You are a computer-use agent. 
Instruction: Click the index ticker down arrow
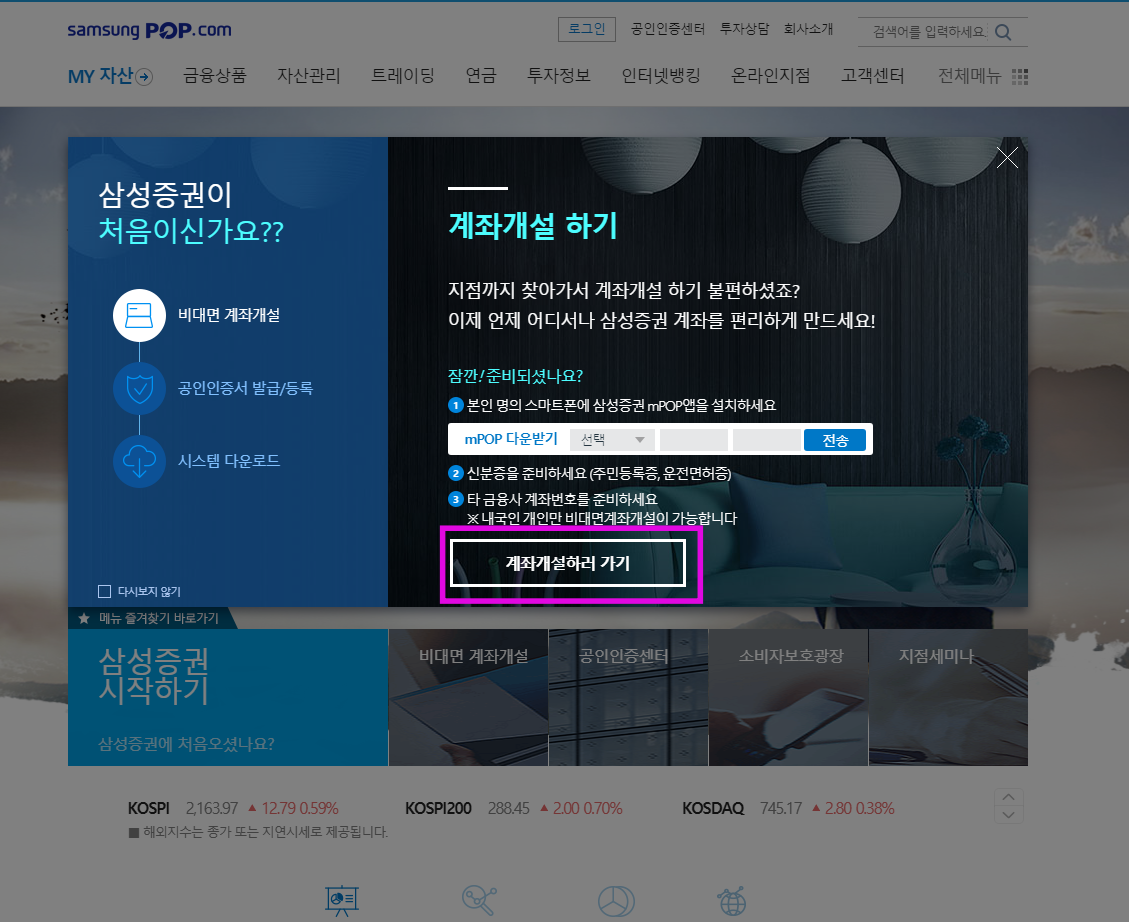click(x=1008, y=815)
